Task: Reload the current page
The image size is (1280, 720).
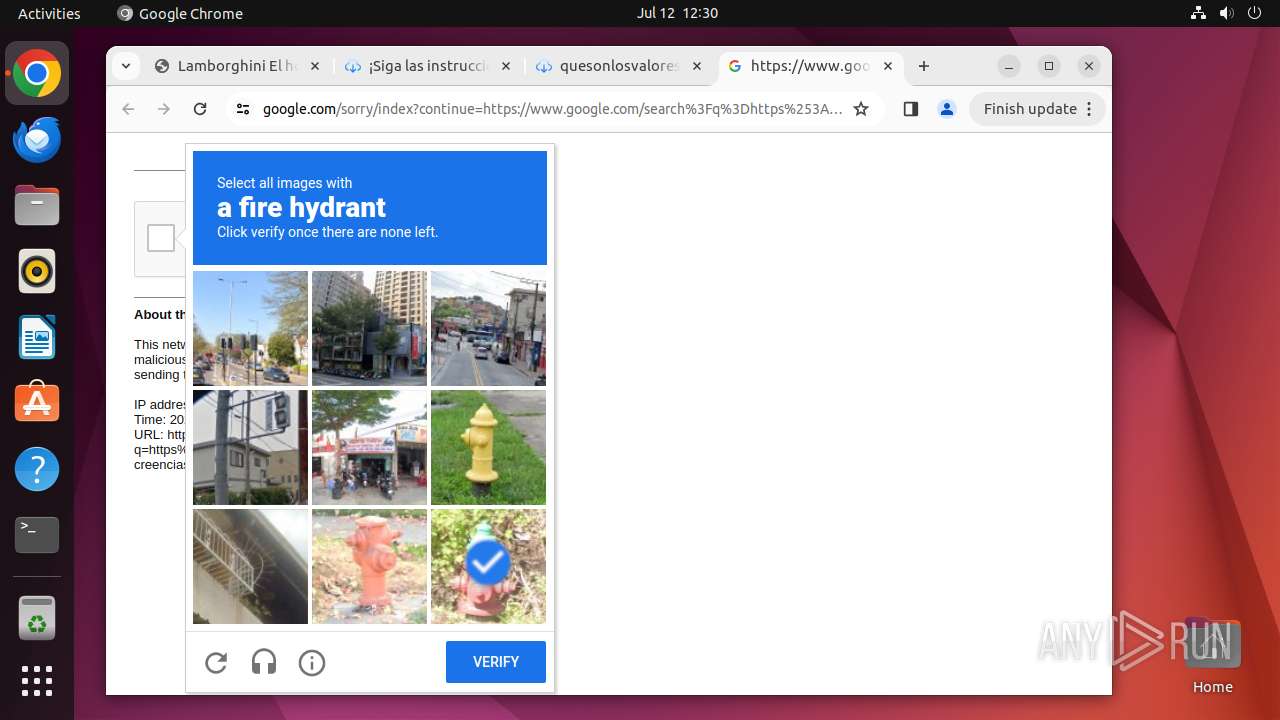Action: click(x=200, y=109)
